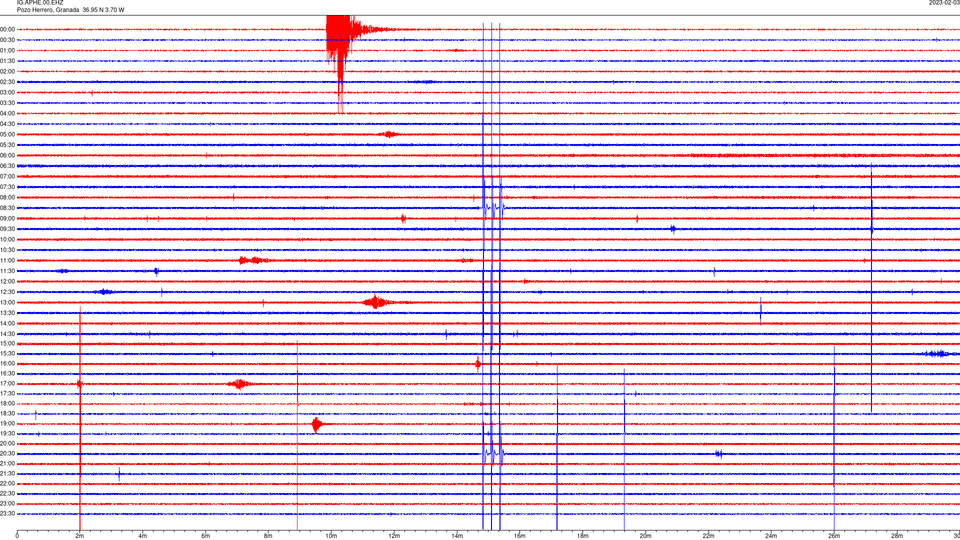Click the station code IG.APHE.00.EHZ

[x=40, y=3]
